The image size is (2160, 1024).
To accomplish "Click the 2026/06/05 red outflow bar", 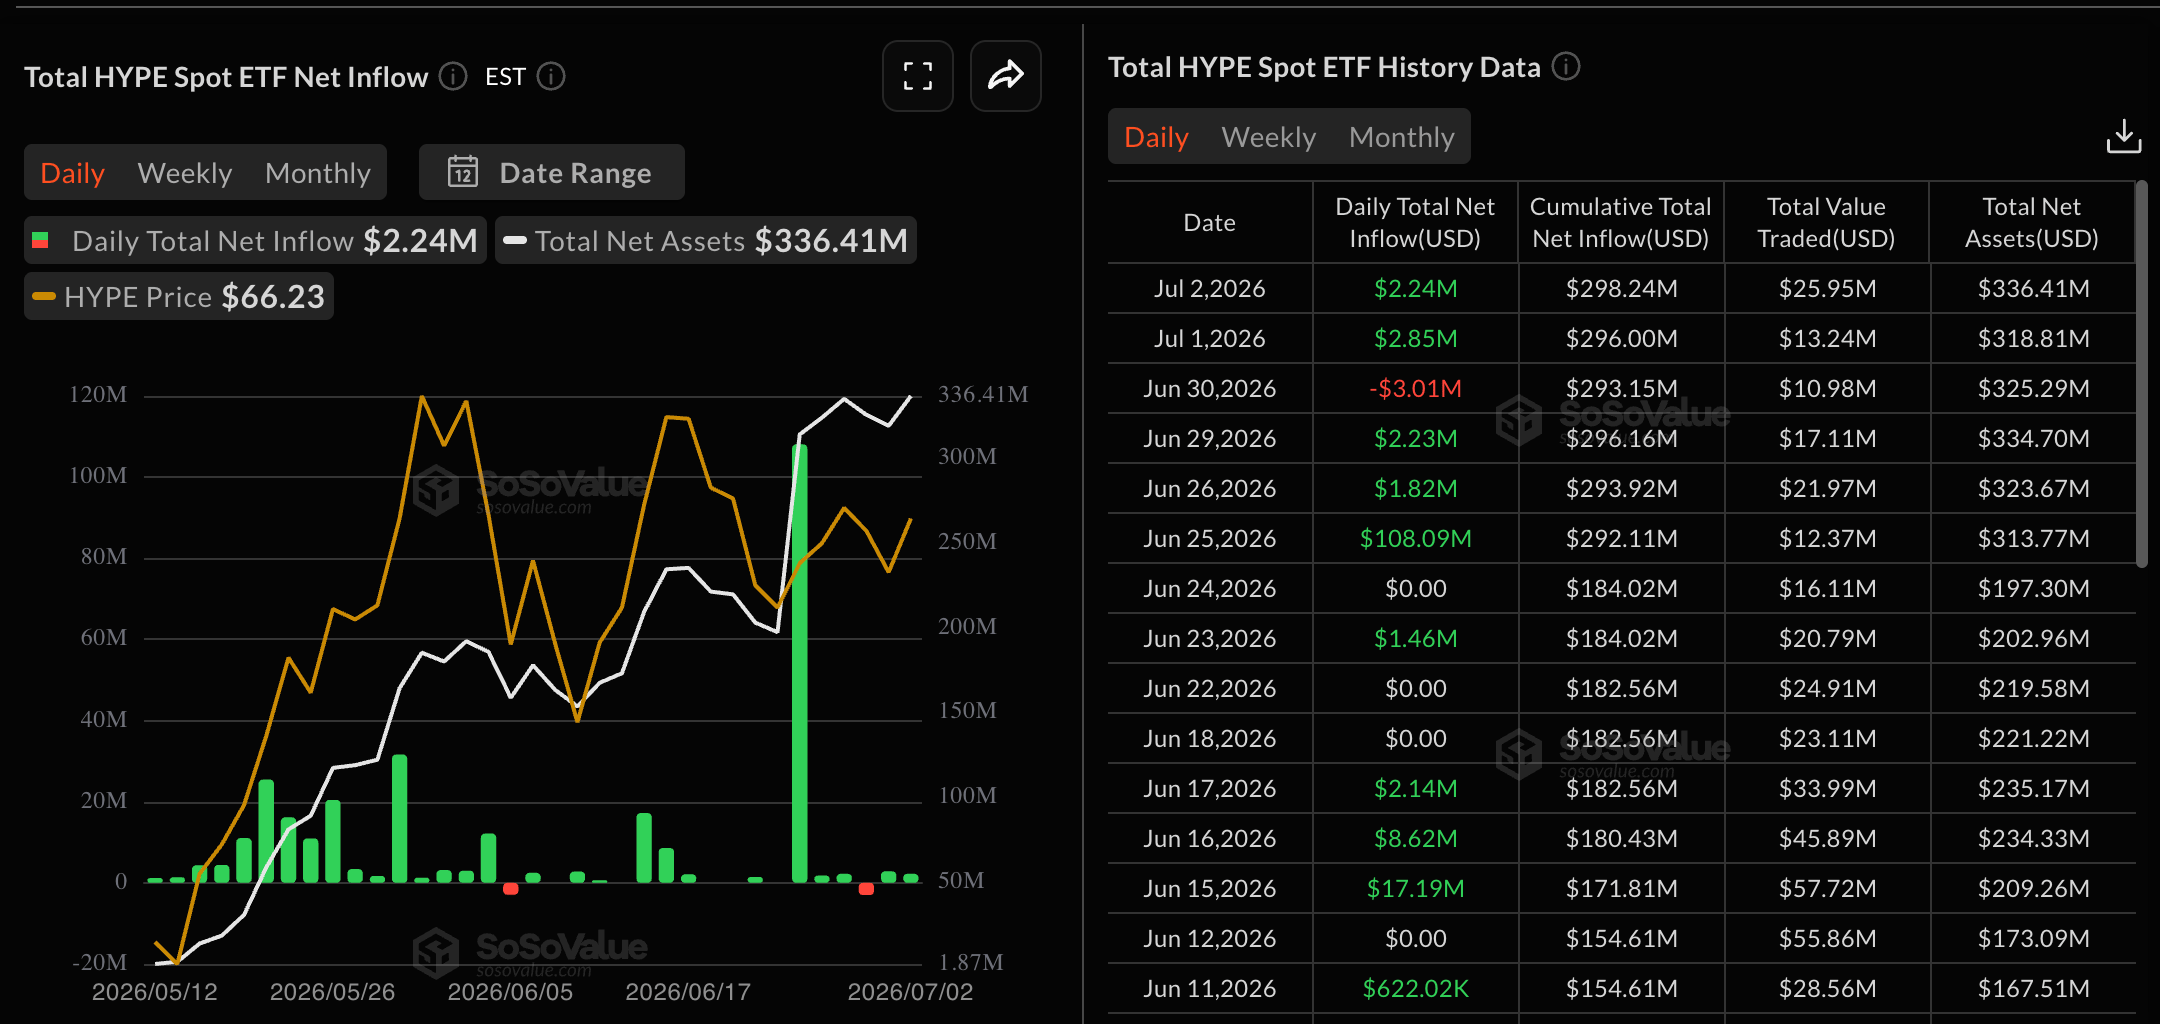I will (x=510, y=889).
